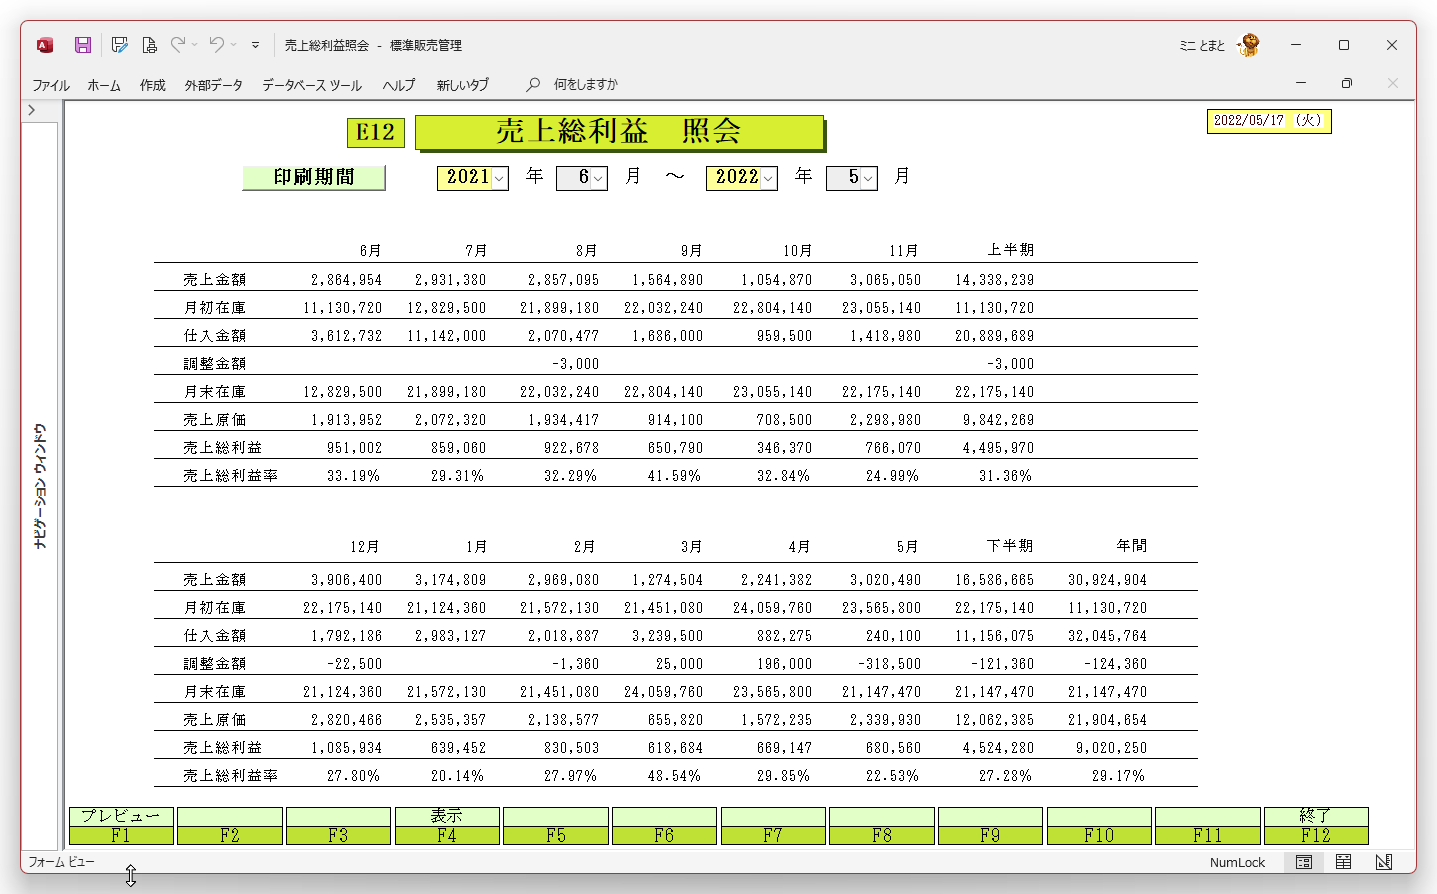1437x894 pixels.
Task: Open print preview quick access icon
Action: (x=149, y=45)
